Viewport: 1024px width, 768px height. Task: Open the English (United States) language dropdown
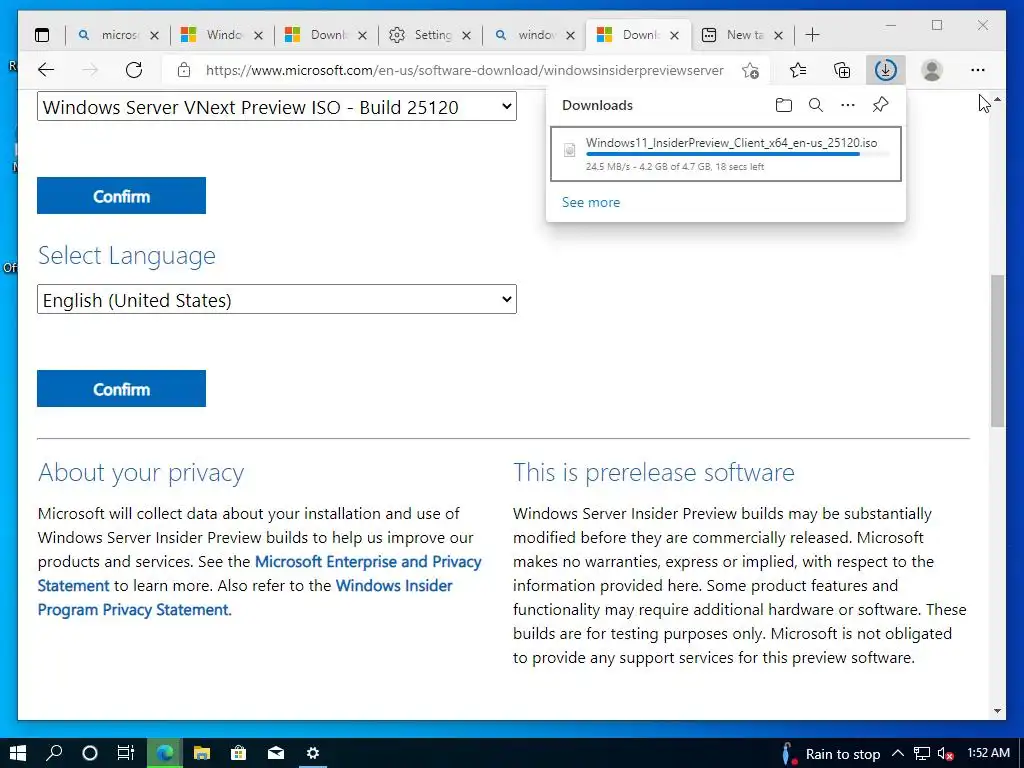click(x=277, y=300)
